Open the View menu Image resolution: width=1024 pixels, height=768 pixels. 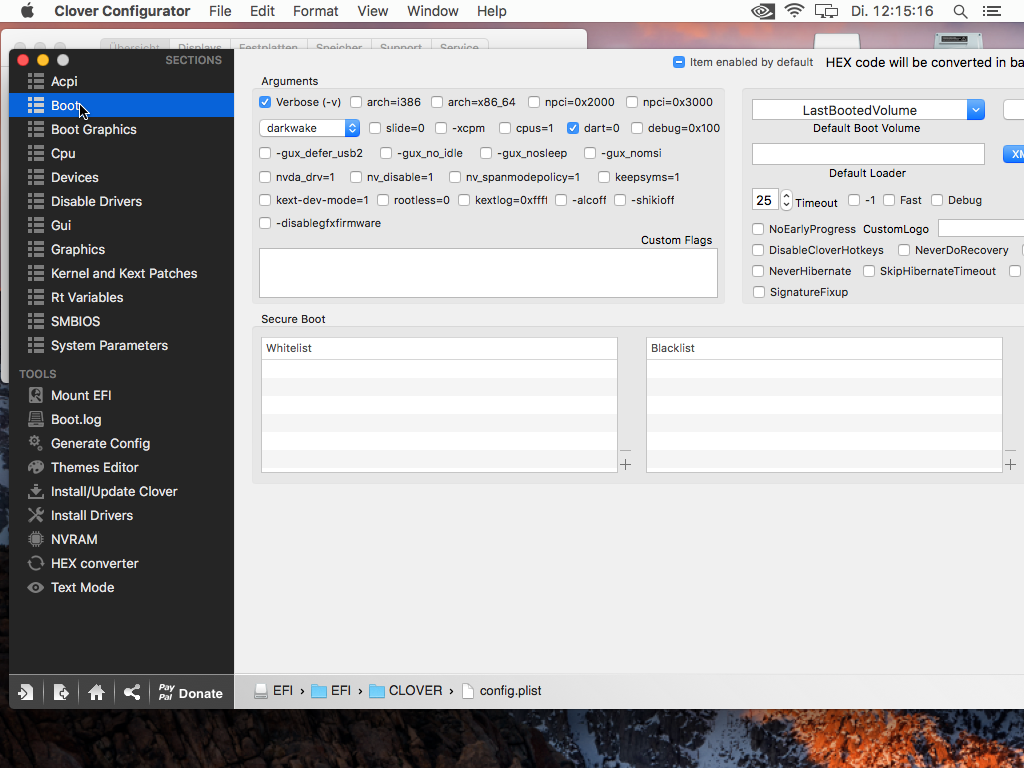[373, 11]
